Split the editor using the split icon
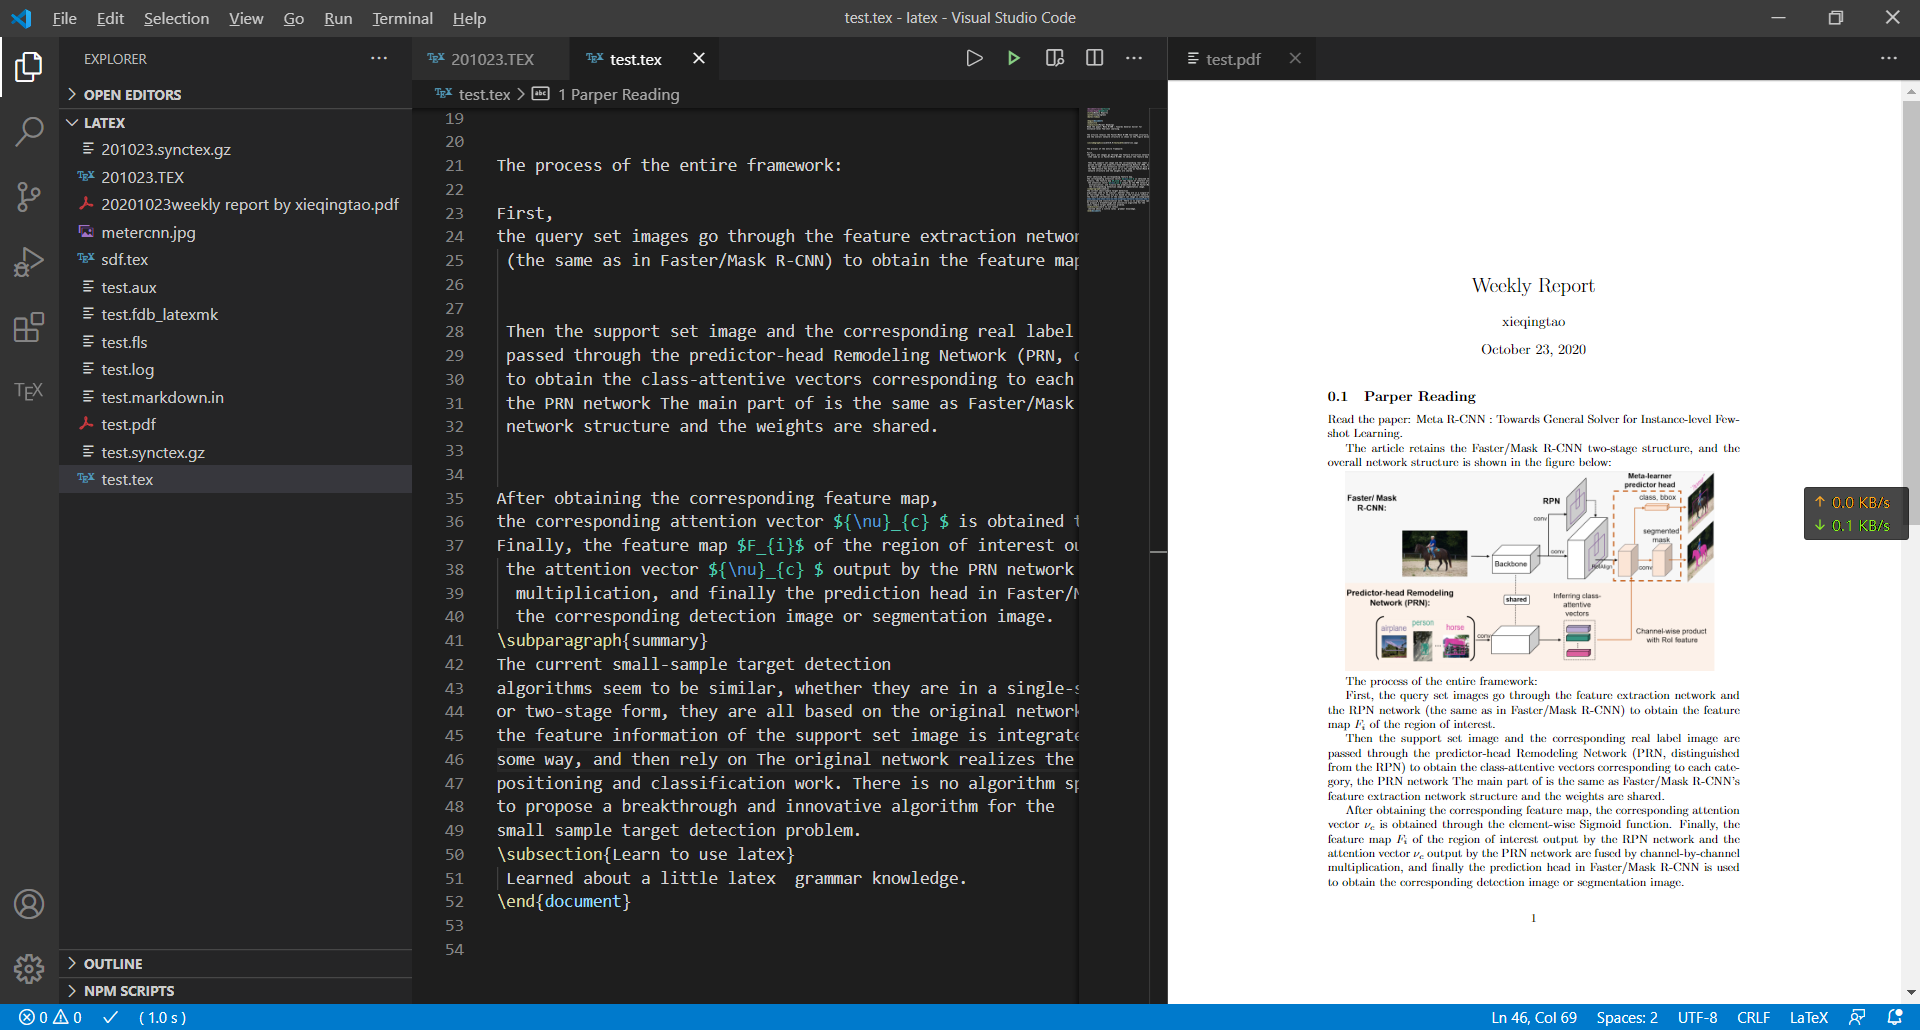Screen dimensions: 1920x1030 coord(1093,58)
